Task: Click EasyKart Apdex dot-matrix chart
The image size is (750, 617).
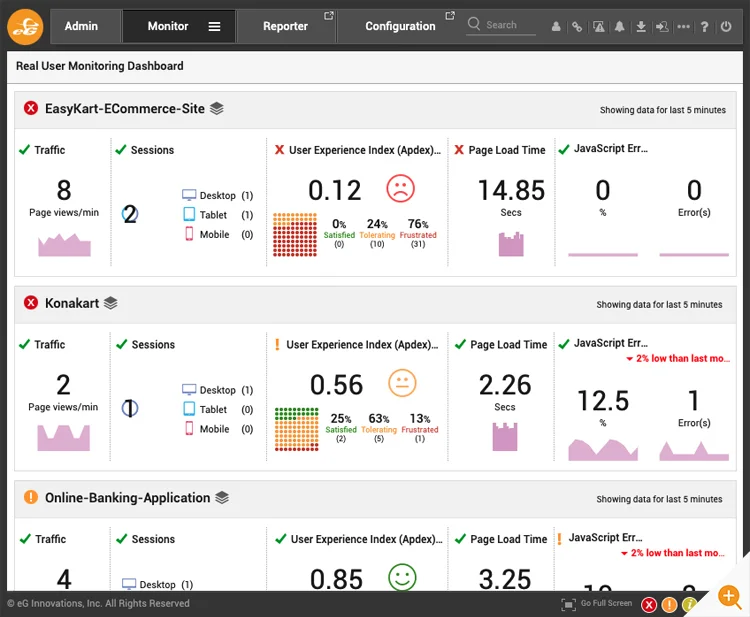Action: tap(295, 234)
